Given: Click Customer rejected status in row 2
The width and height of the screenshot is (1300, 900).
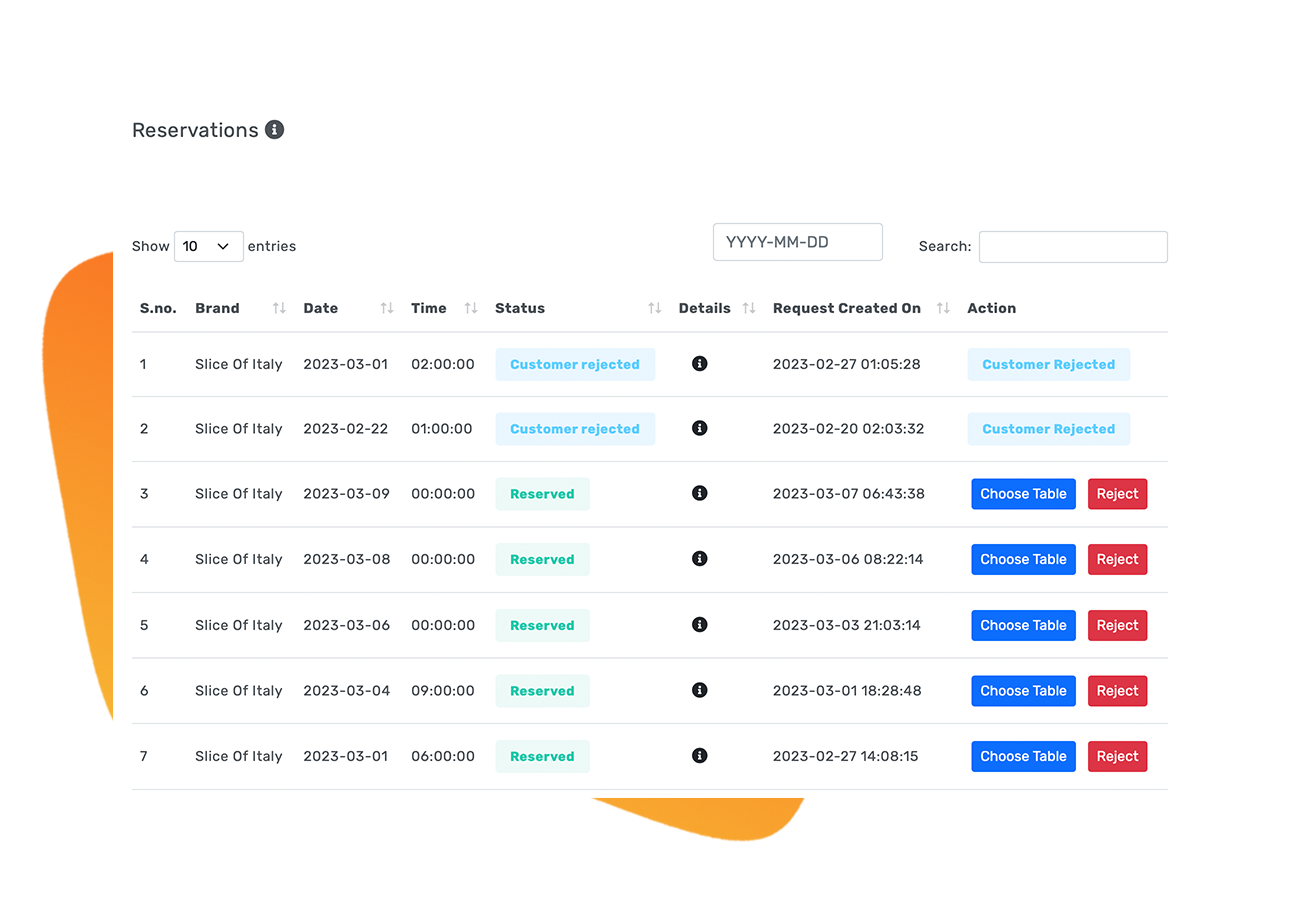Looking at the screenshot, I should point(575,429).
